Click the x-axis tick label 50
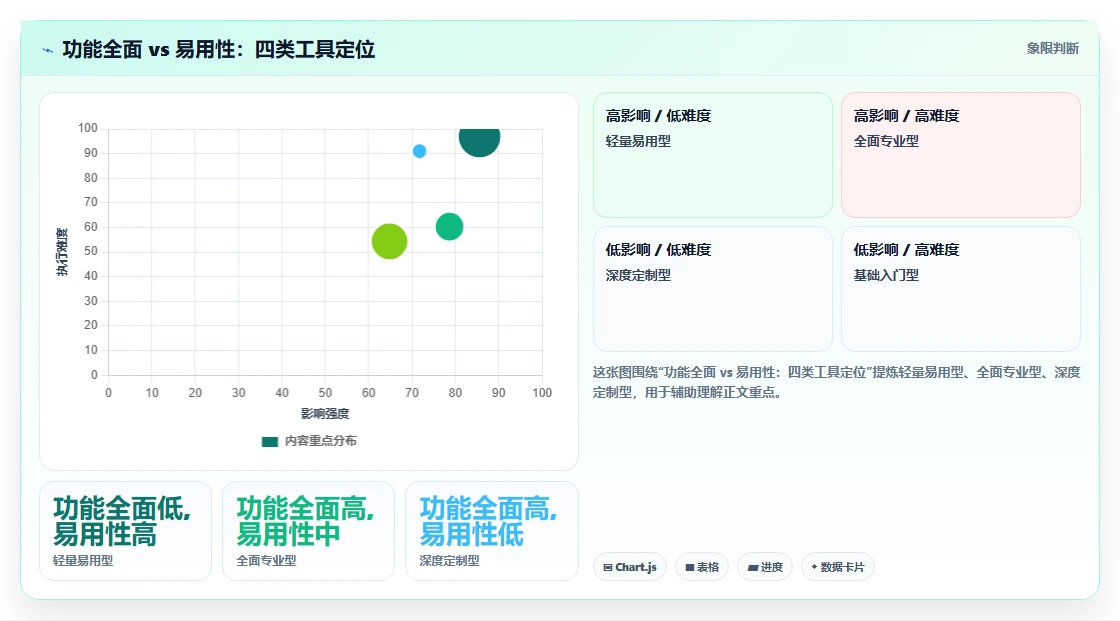 325,393
